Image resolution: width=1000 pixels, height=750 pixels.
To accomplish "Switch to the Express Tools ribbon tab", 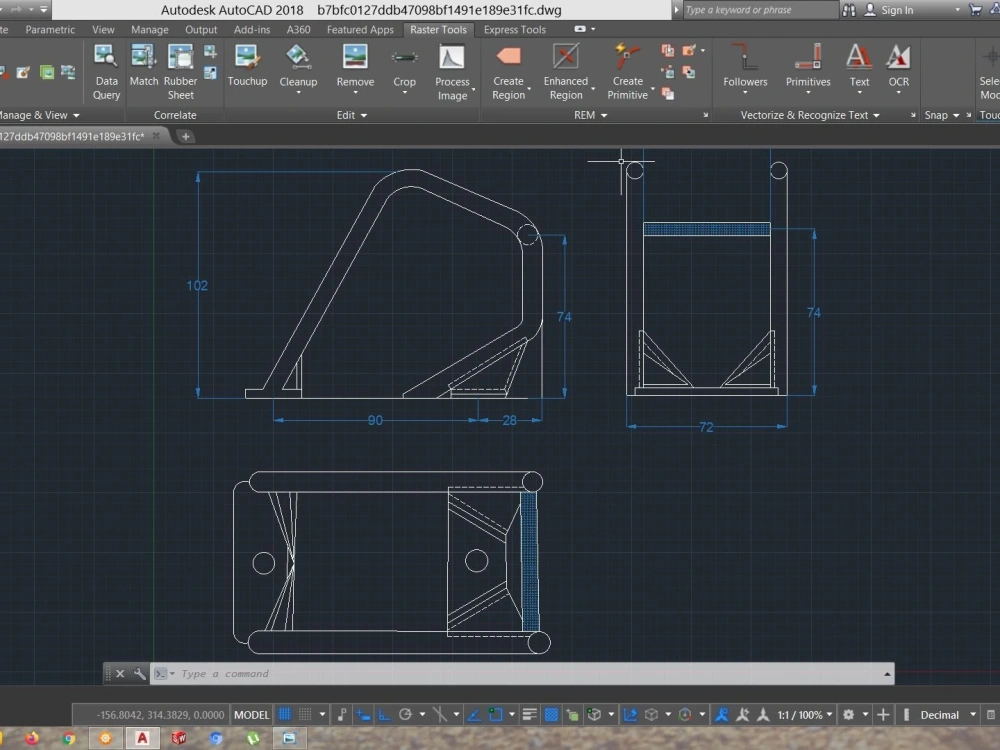I will tap(513, 30).
